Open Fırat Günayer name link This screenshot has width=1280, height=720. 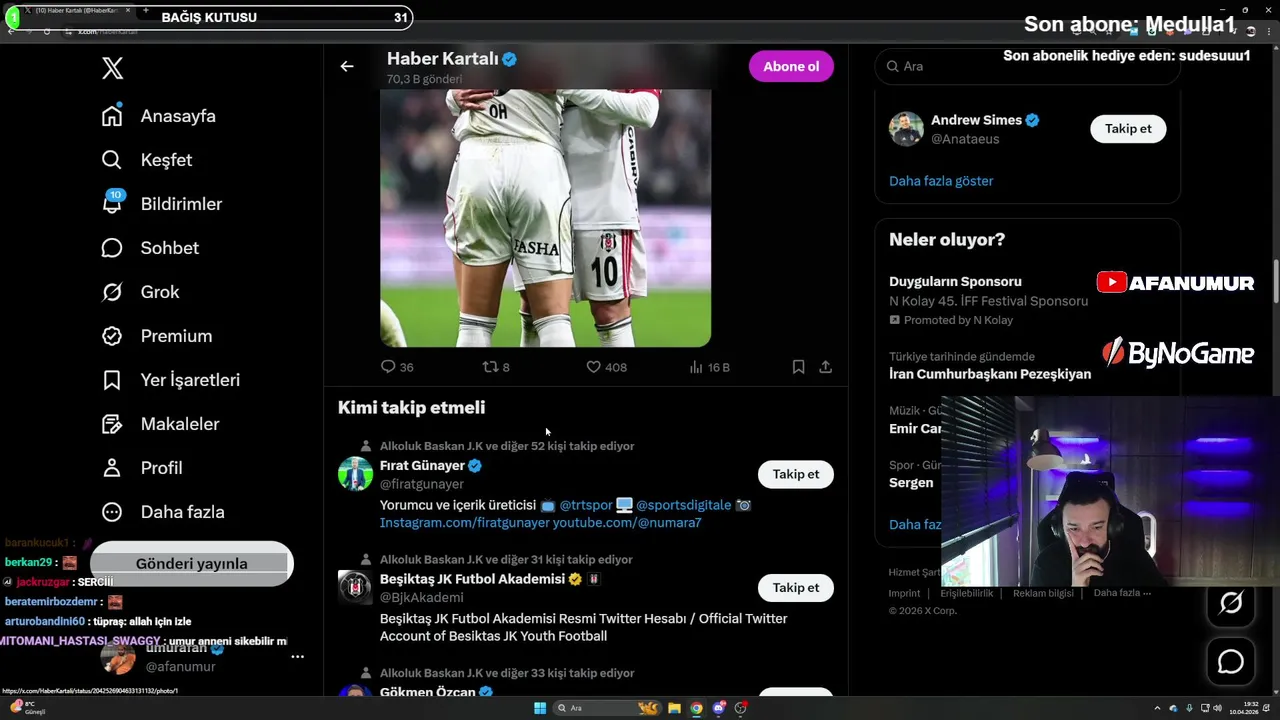[422, 466]
